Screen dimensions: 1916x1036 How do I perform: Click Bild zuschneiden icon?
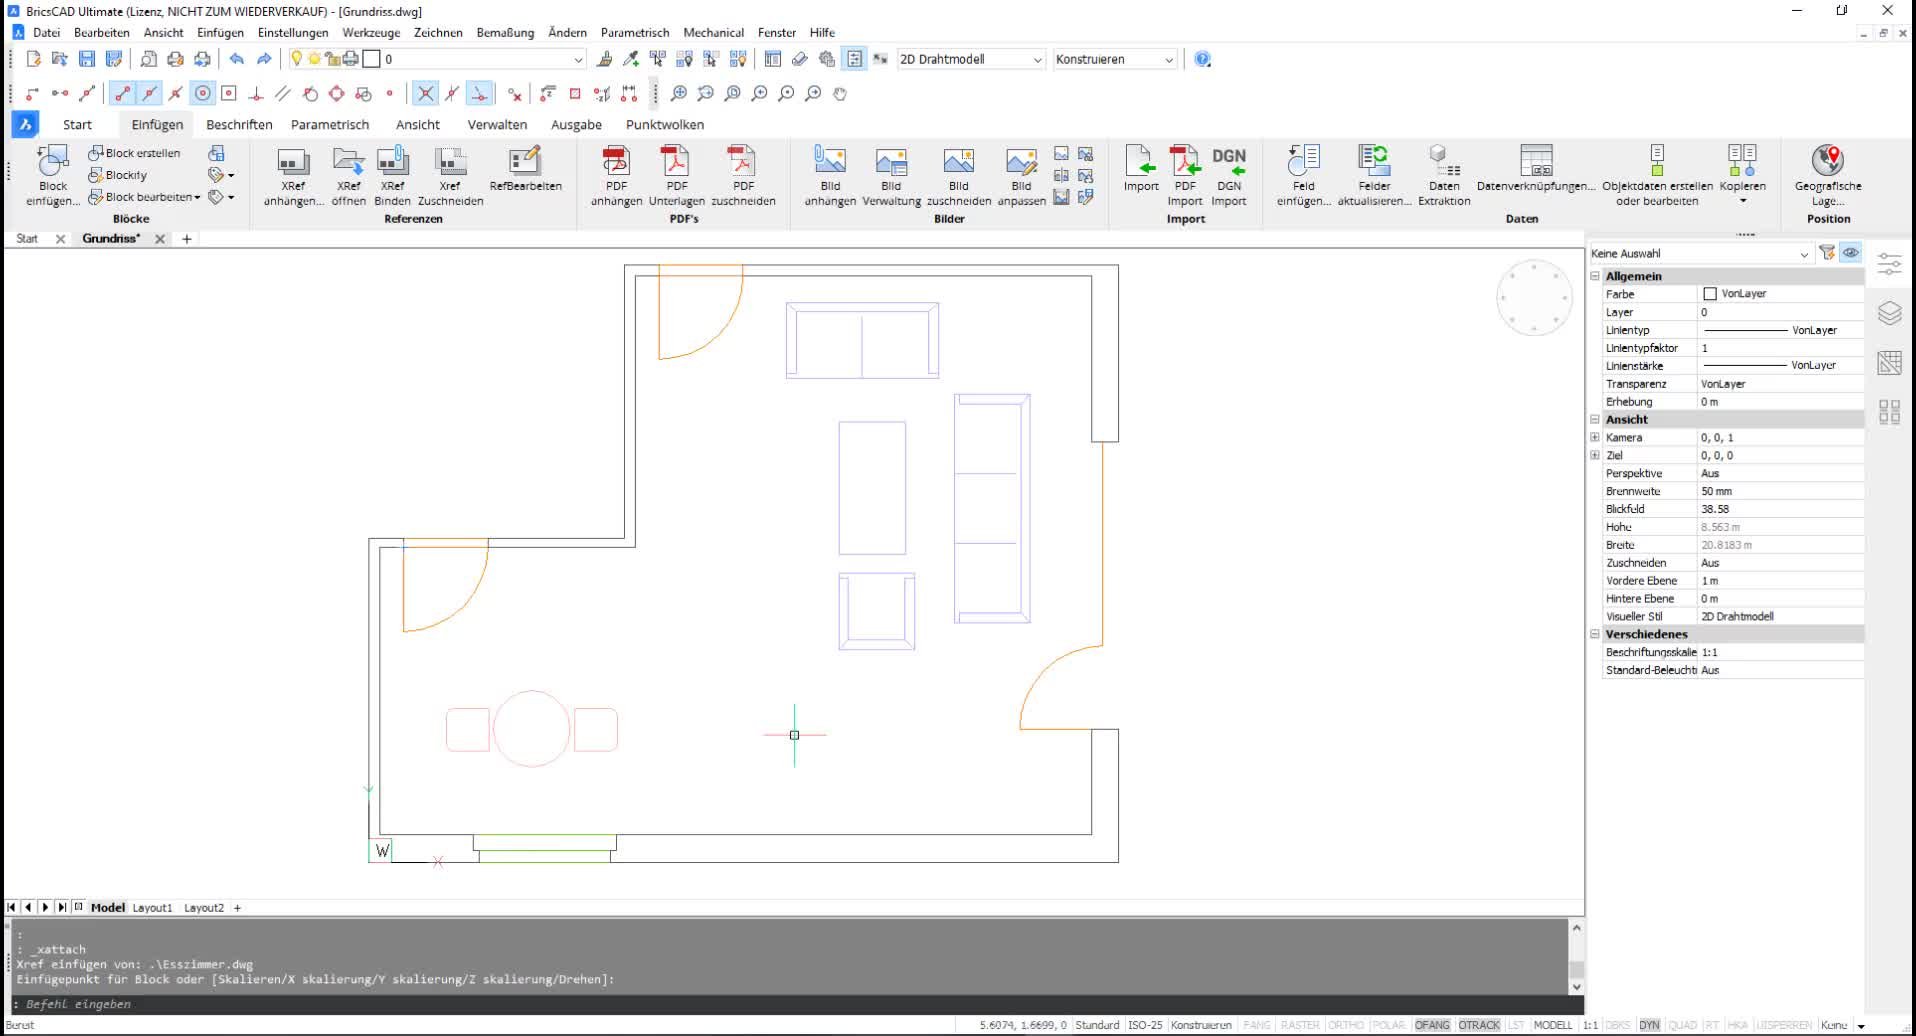[x=958, y=162]
